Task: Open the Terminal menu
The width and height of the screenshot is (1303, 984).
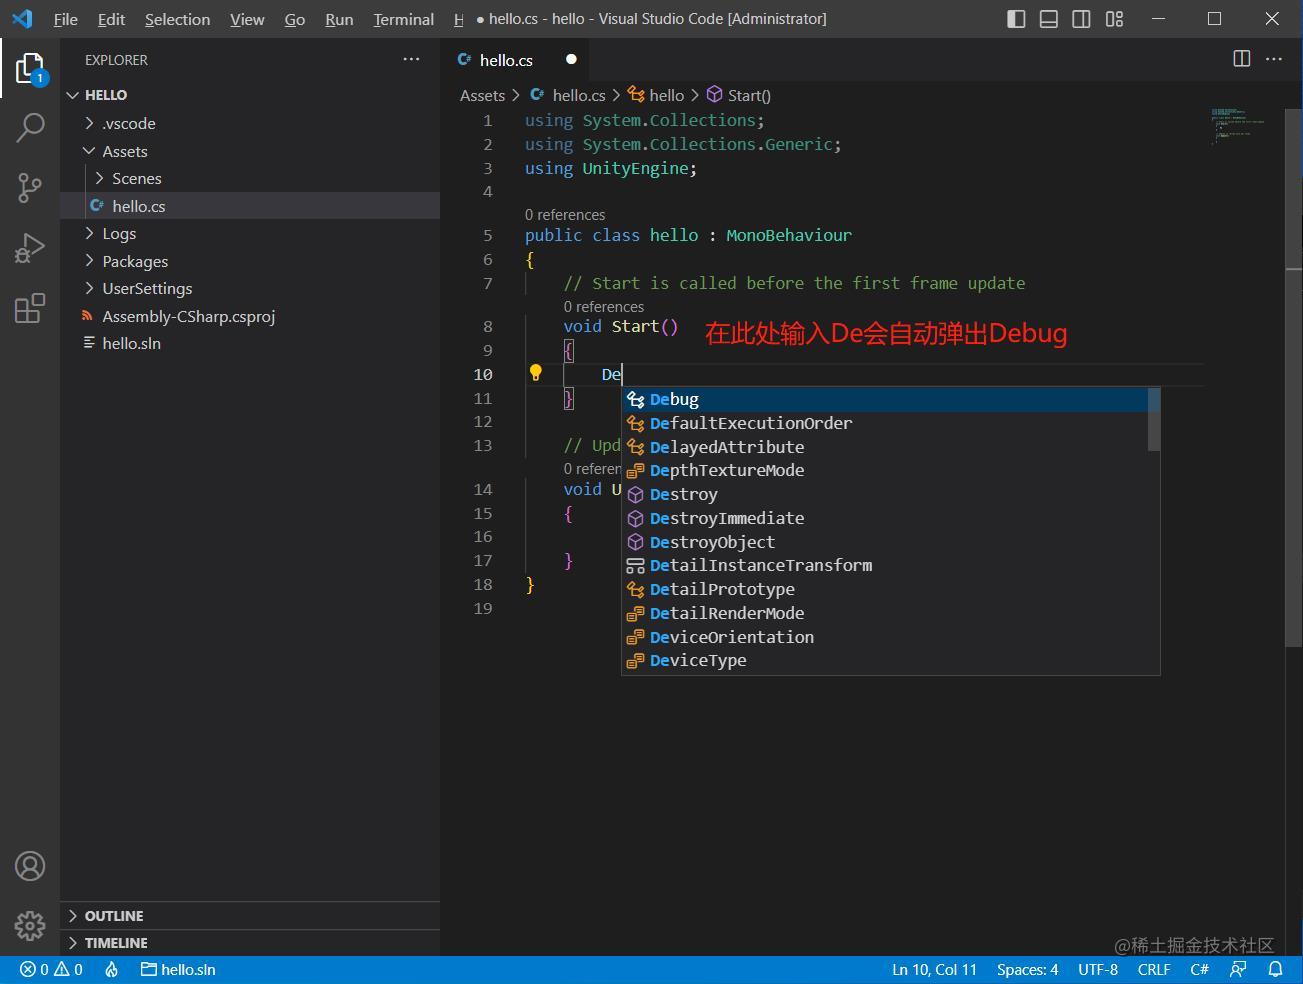Action: (x=403, y=18)
